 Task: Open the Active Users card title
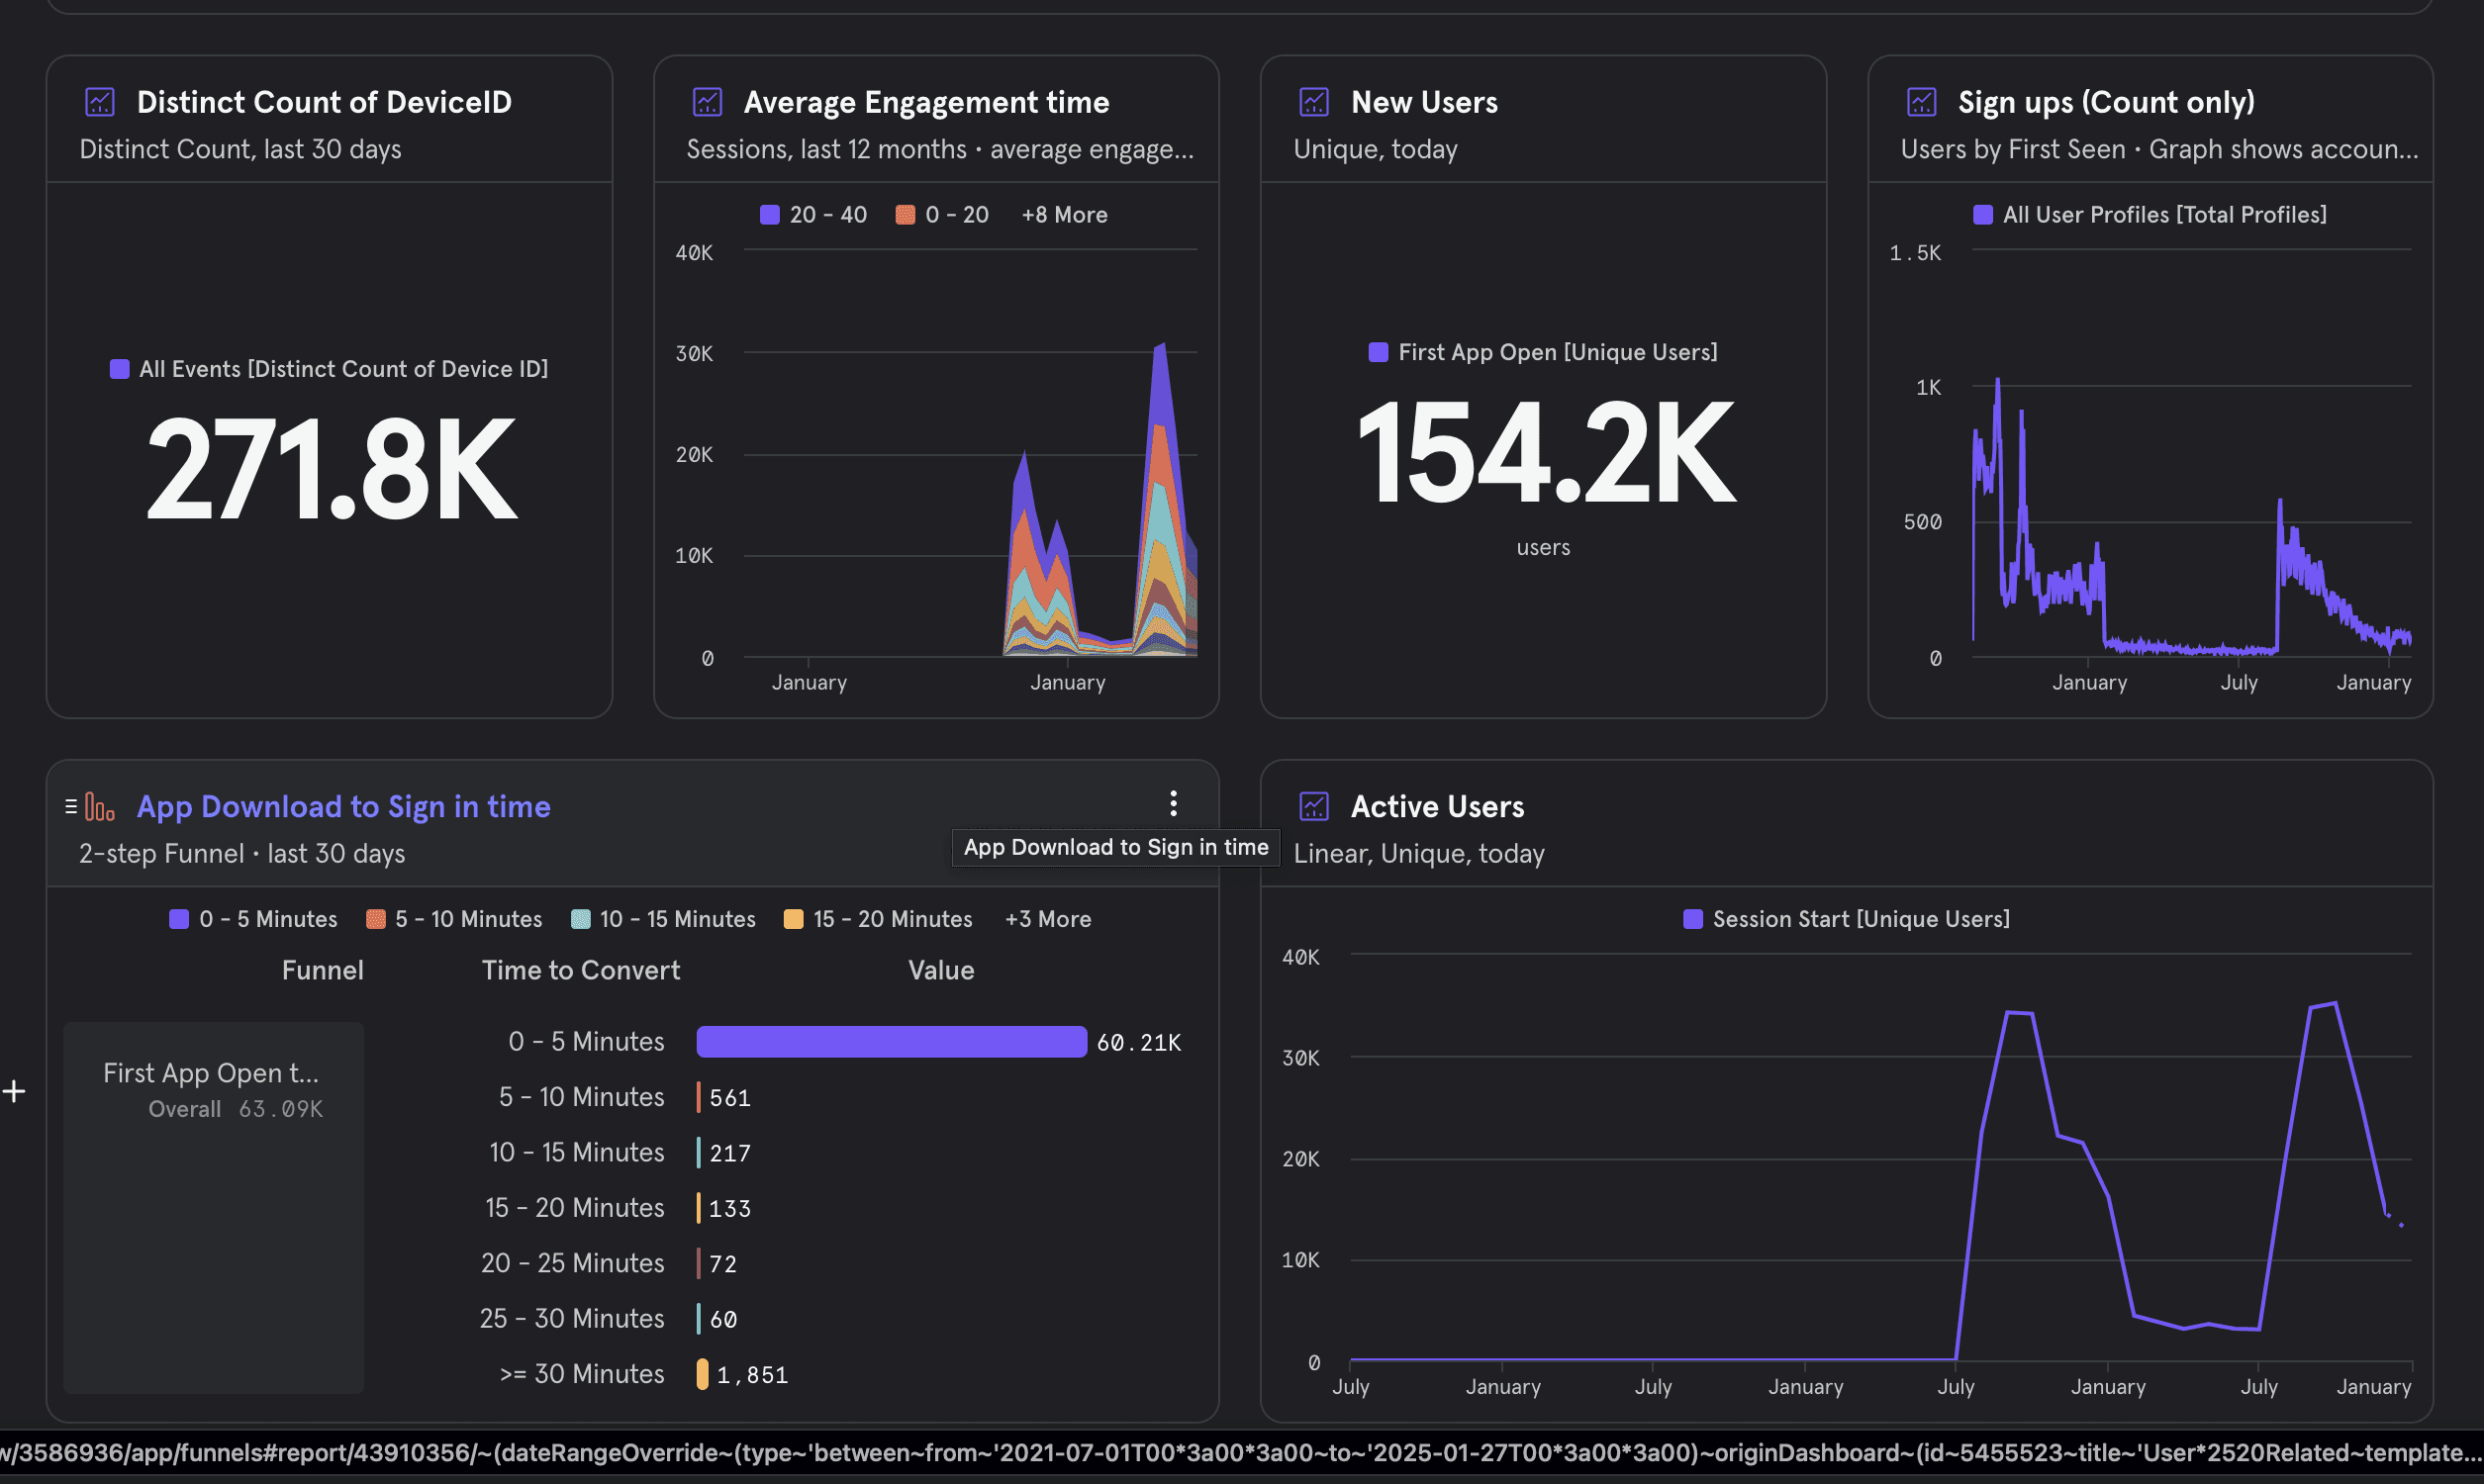(x=1437, y=807)
